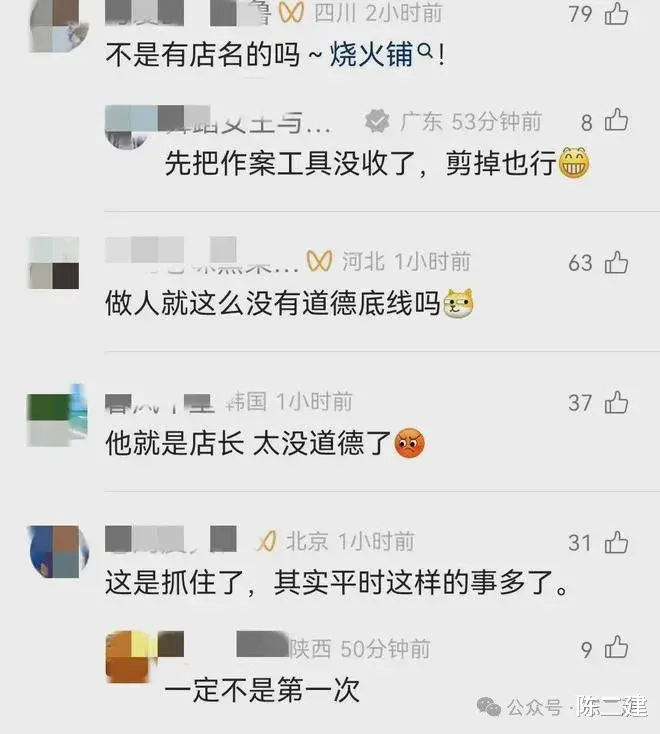Open avatar of the 北京 commenter

pos(58,552)
